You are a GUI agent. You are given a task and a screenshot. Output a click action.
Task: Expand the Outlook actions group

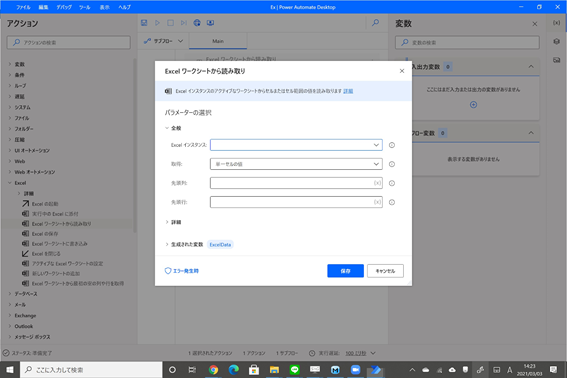coord(10,326)
